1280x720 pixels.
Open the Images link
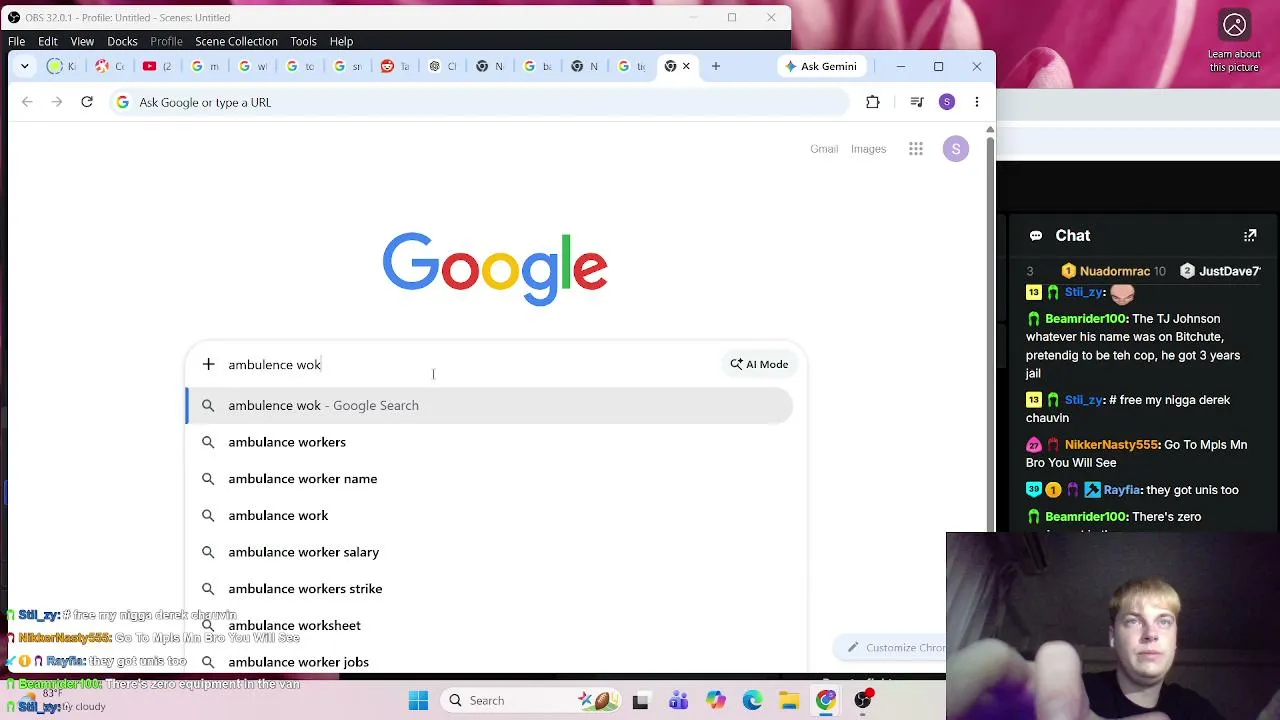868,149
